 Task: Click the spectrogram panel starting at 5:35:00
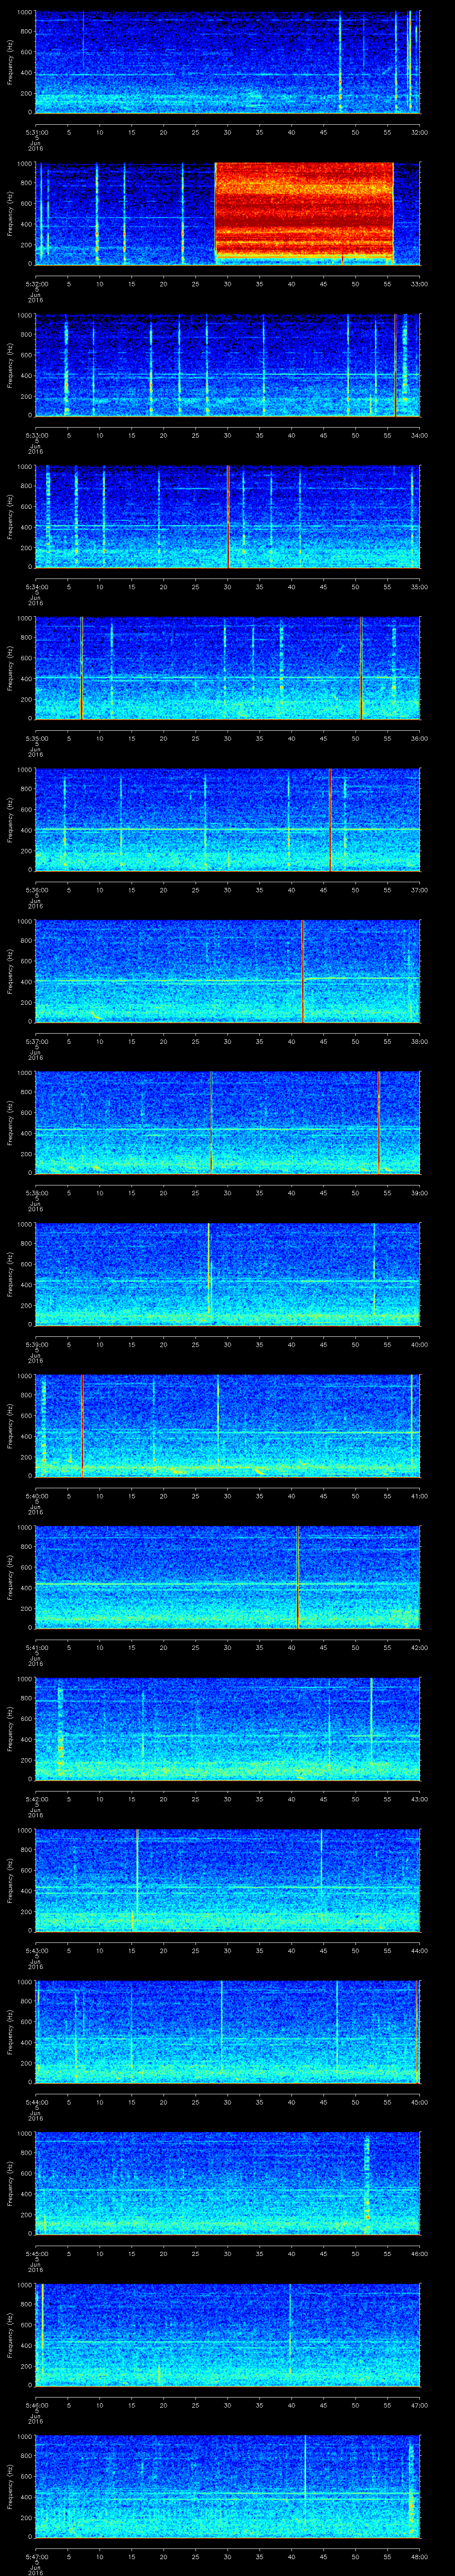tap(228, 668)
